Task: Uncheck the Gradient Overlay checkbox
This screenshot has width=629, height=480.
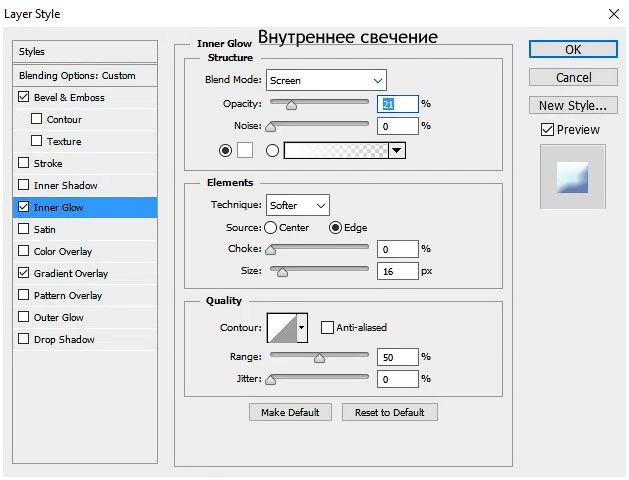Action: 24,273
